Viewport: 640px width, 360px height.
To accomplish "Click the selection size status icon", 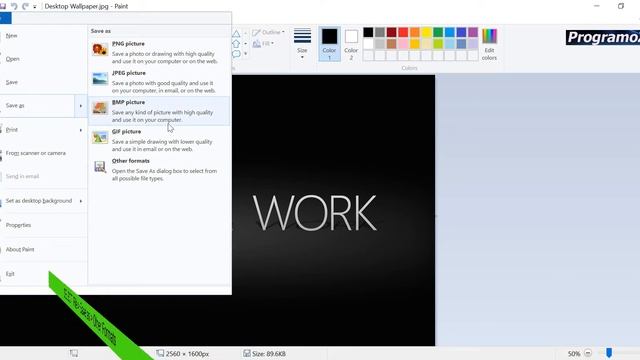I will (x=73, y=353).
